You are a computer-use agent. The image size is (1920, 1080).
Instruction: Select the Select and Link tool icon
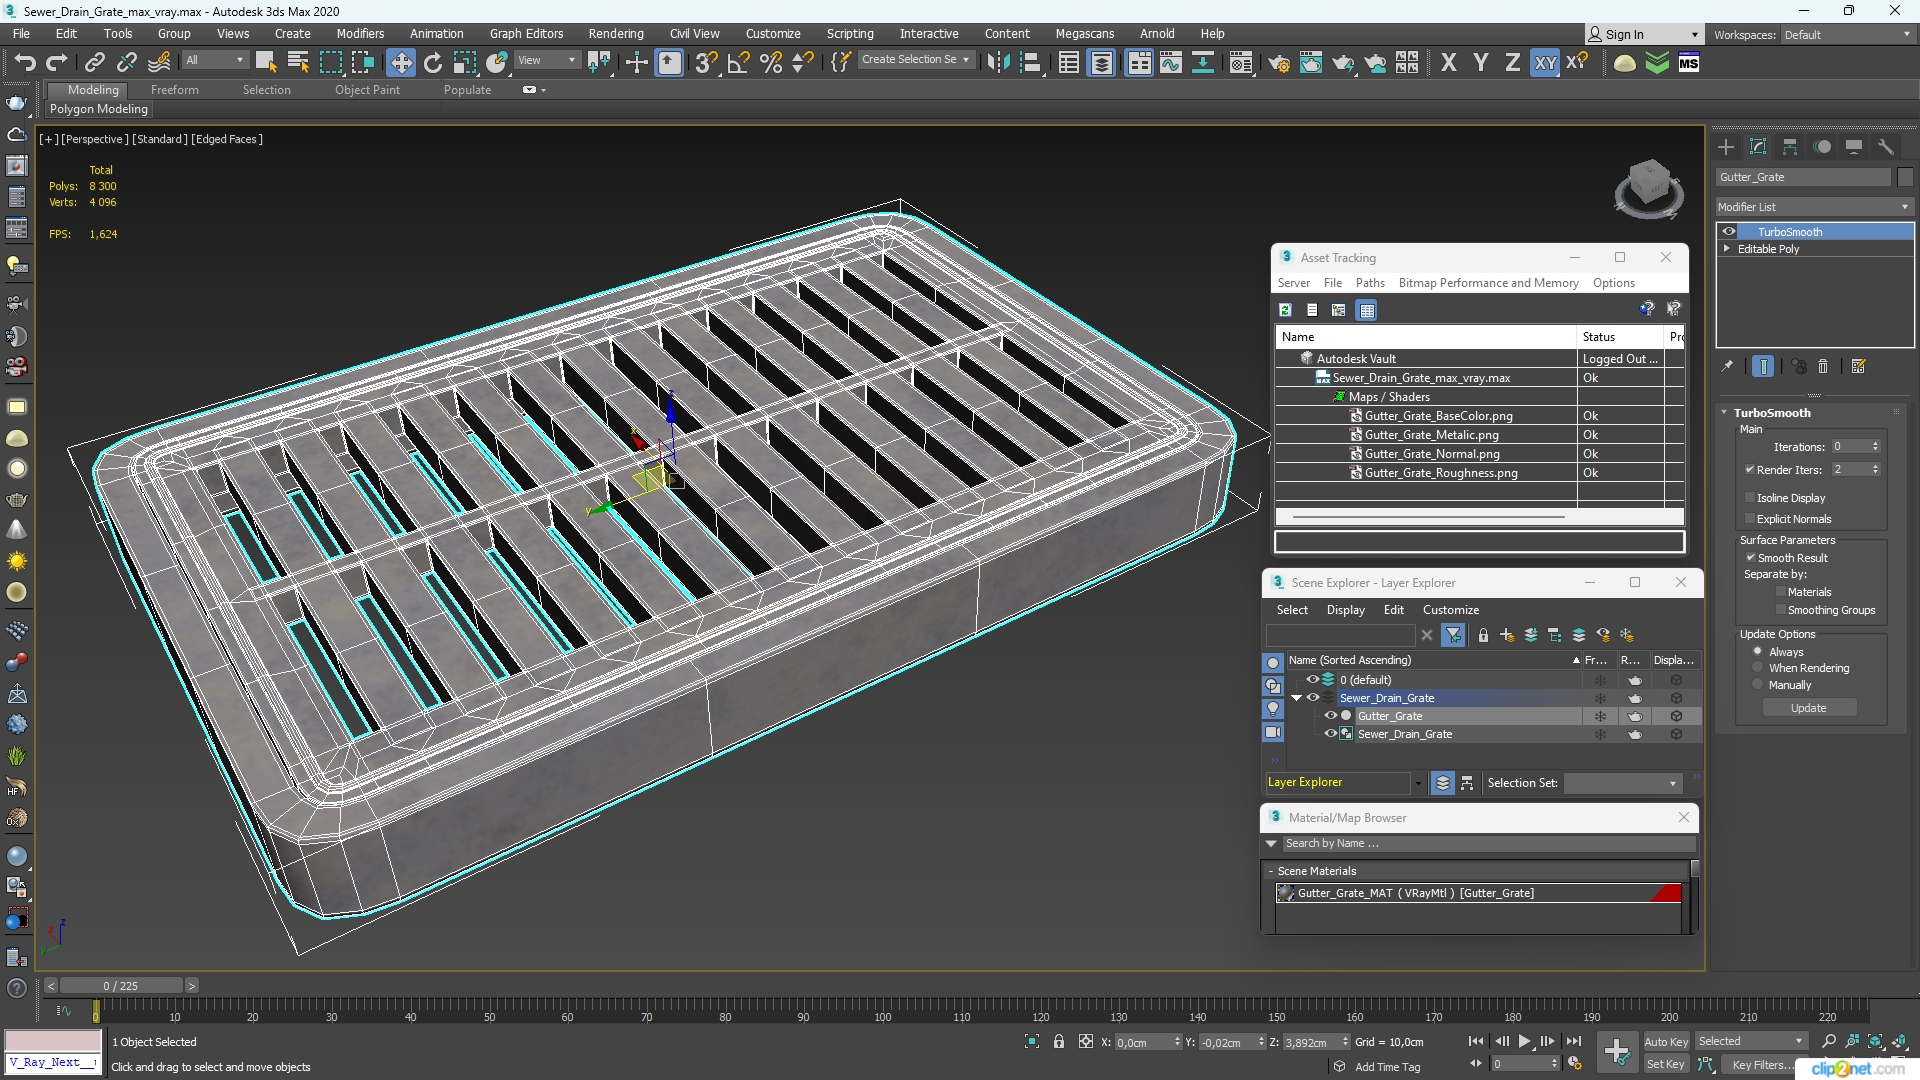pyautogui.click(x=95, y=62)
